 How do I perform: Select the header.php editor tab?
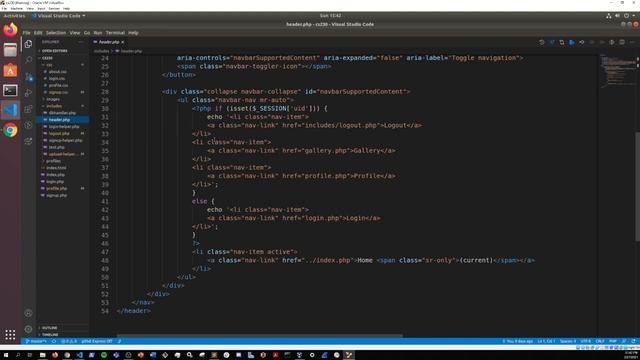[x=109, y=42]
